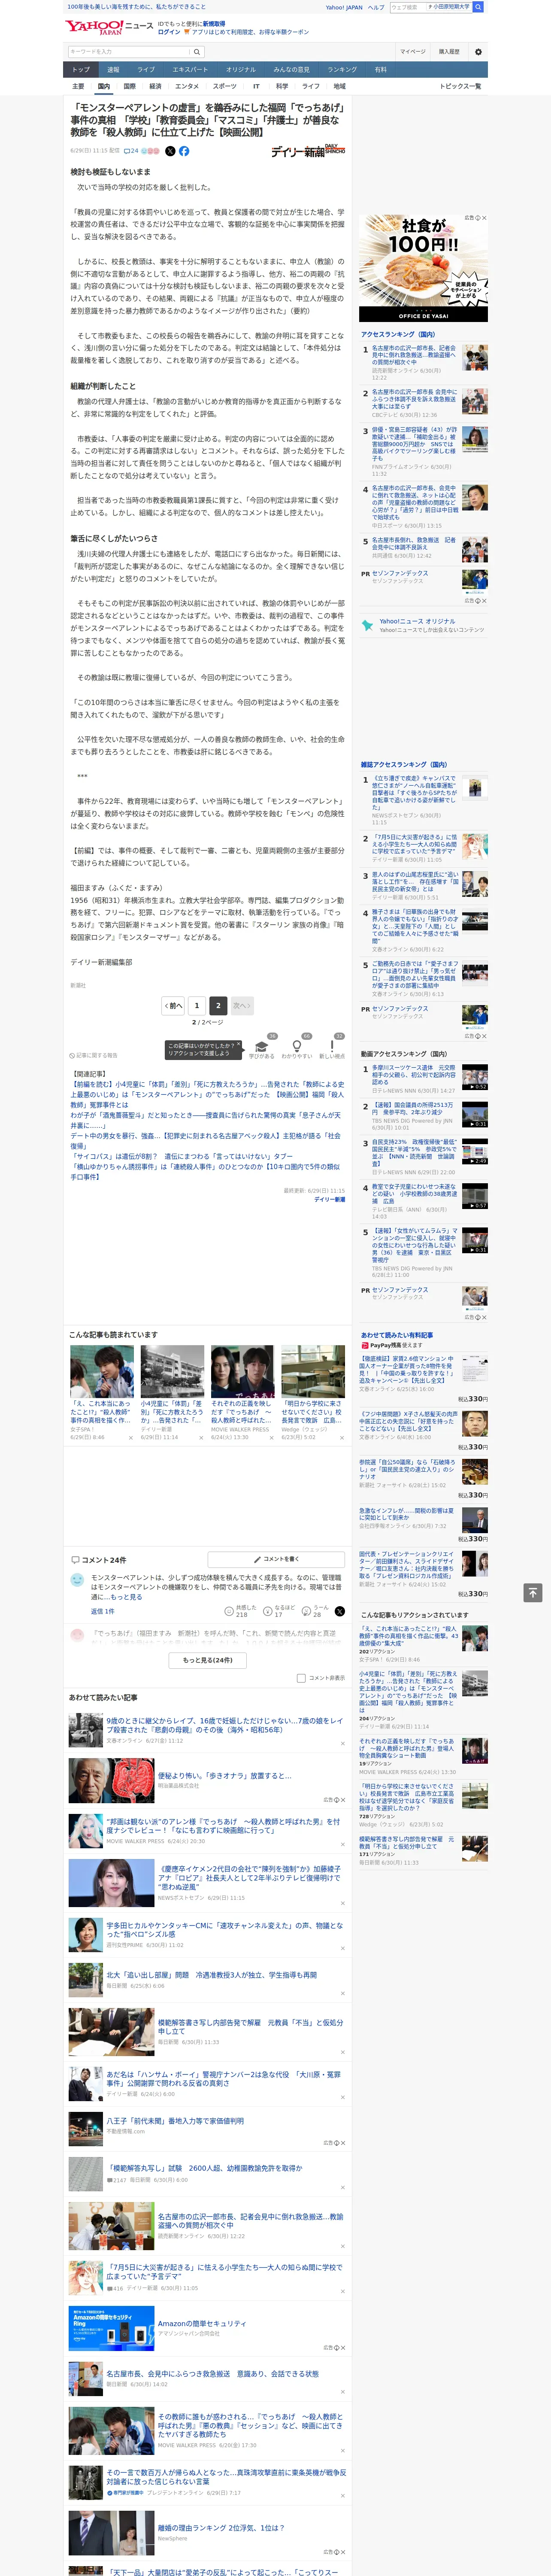551x2576 pixels.
Task: Open セゾンファンデックス PR link in first ranking
Action: pos(400,574)
